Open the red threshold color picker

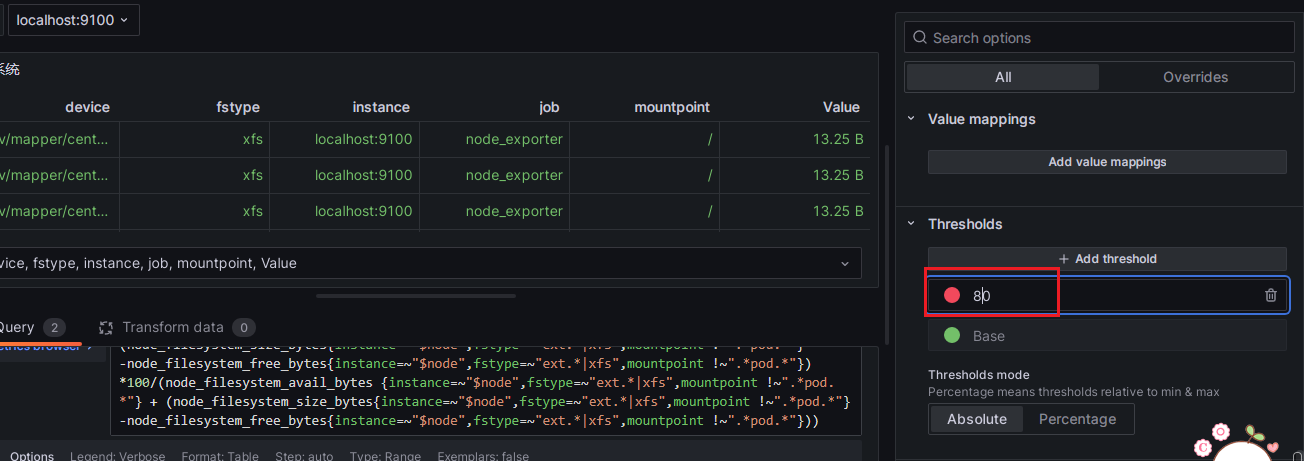coord(952,295)
